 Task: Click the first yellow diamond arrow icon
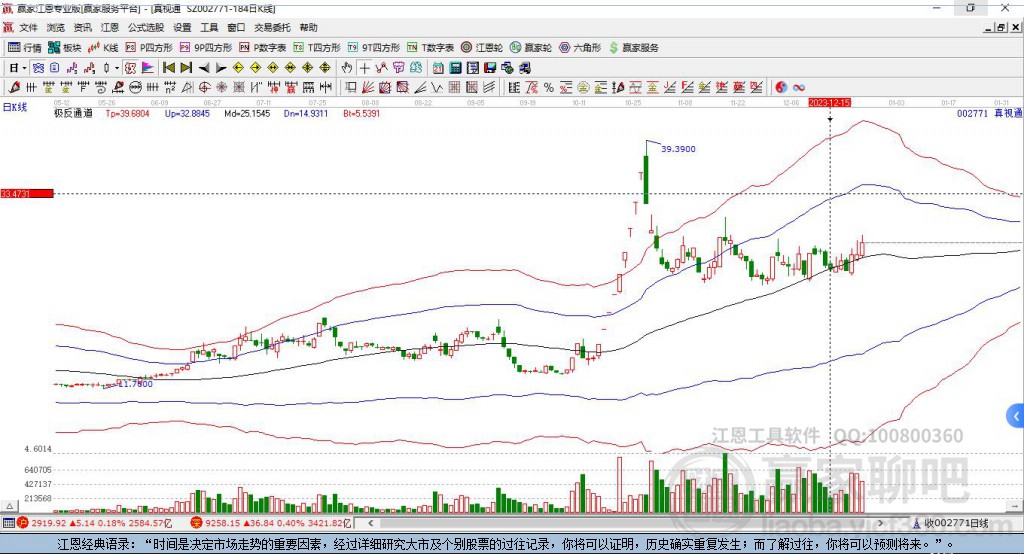[x=238, y=68]
